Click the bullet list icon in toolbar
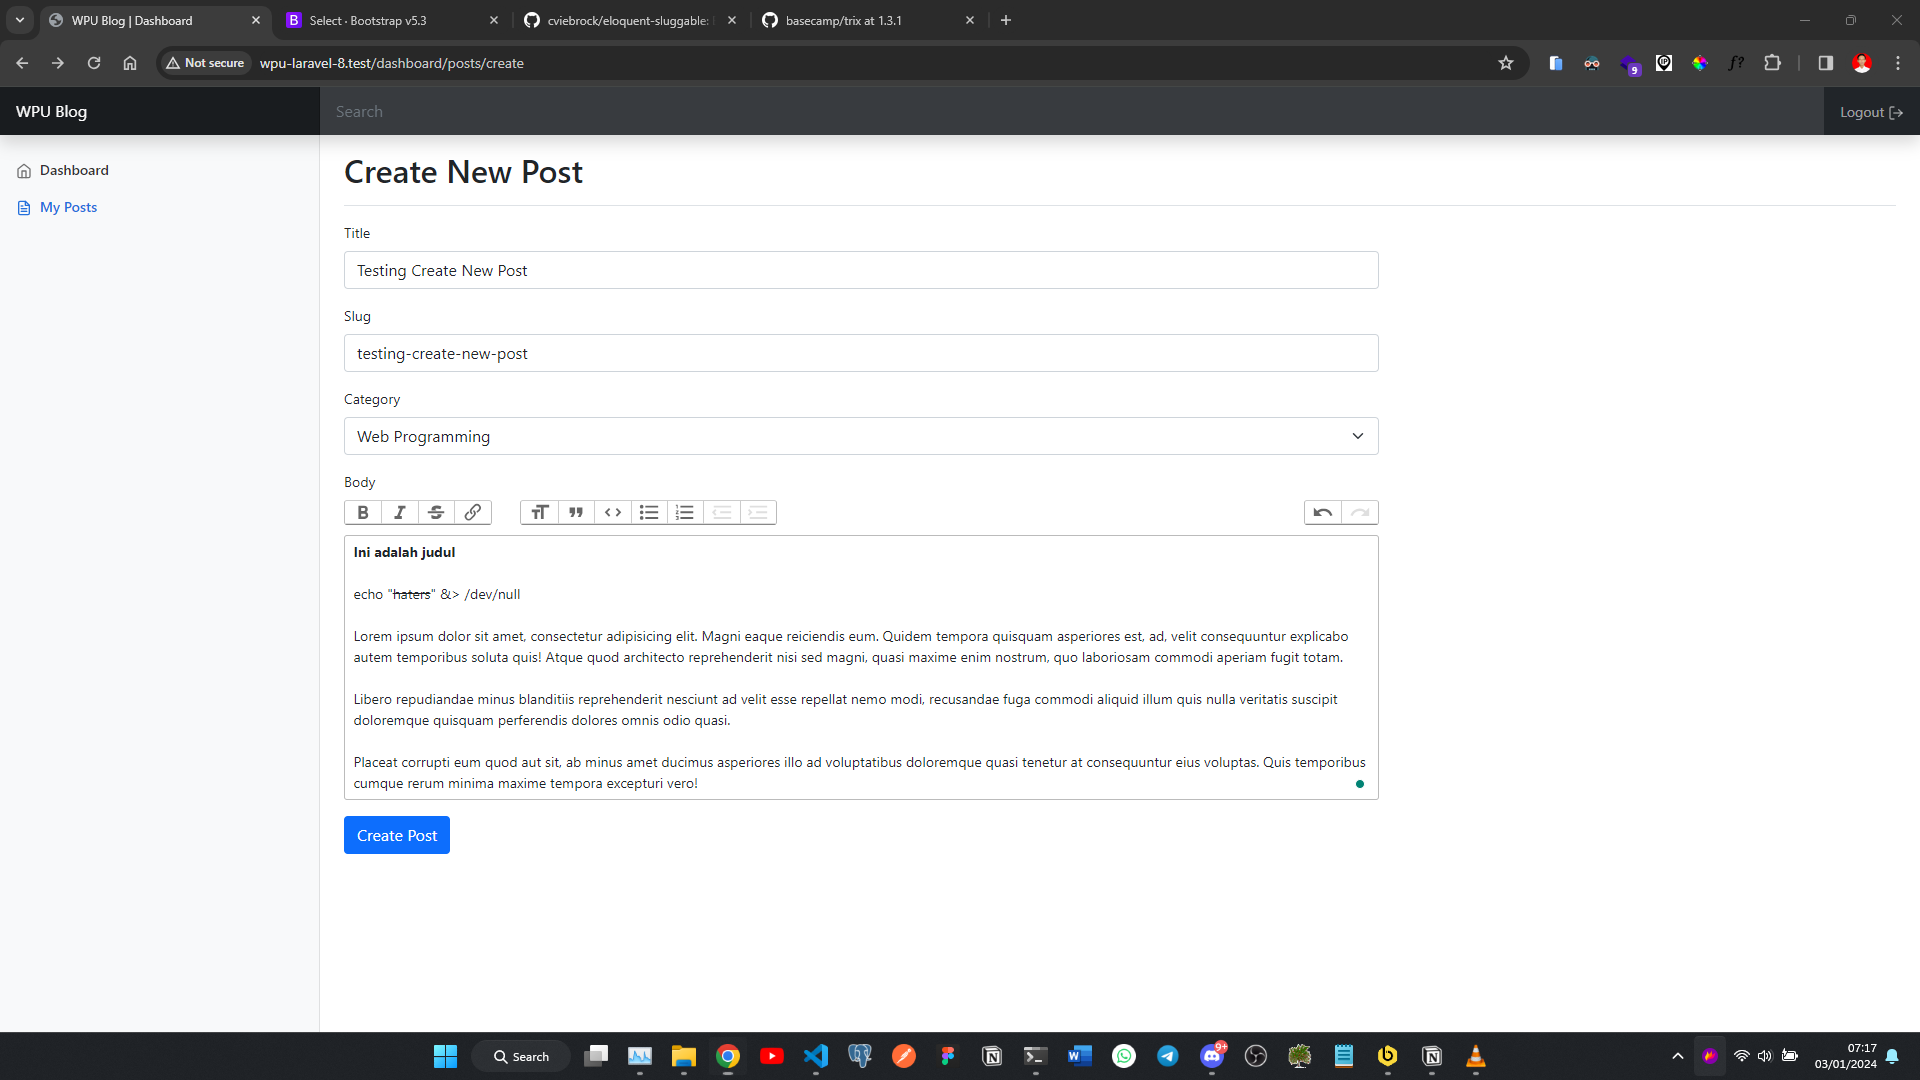This screenshot has height=1080, width=1920. (x=649, y=512)
